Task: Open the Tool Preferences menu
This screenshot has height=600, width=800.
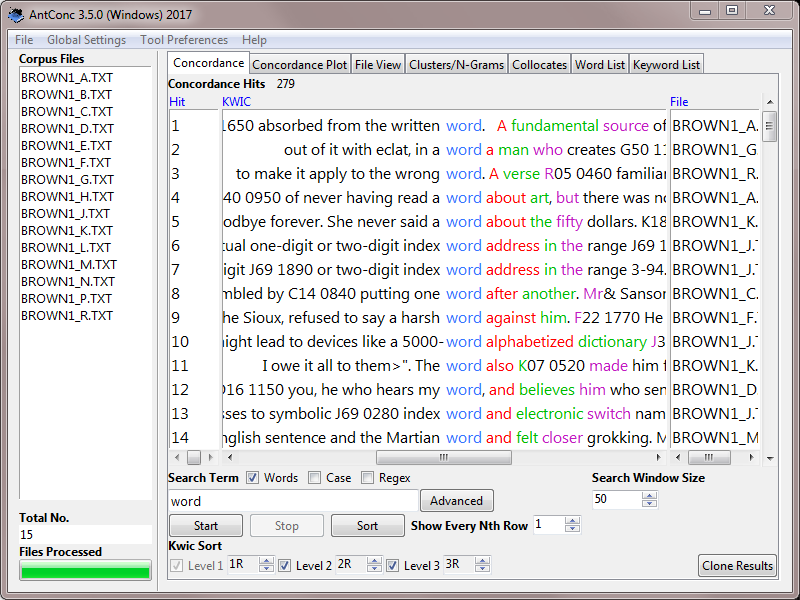Action: (183, 40)
